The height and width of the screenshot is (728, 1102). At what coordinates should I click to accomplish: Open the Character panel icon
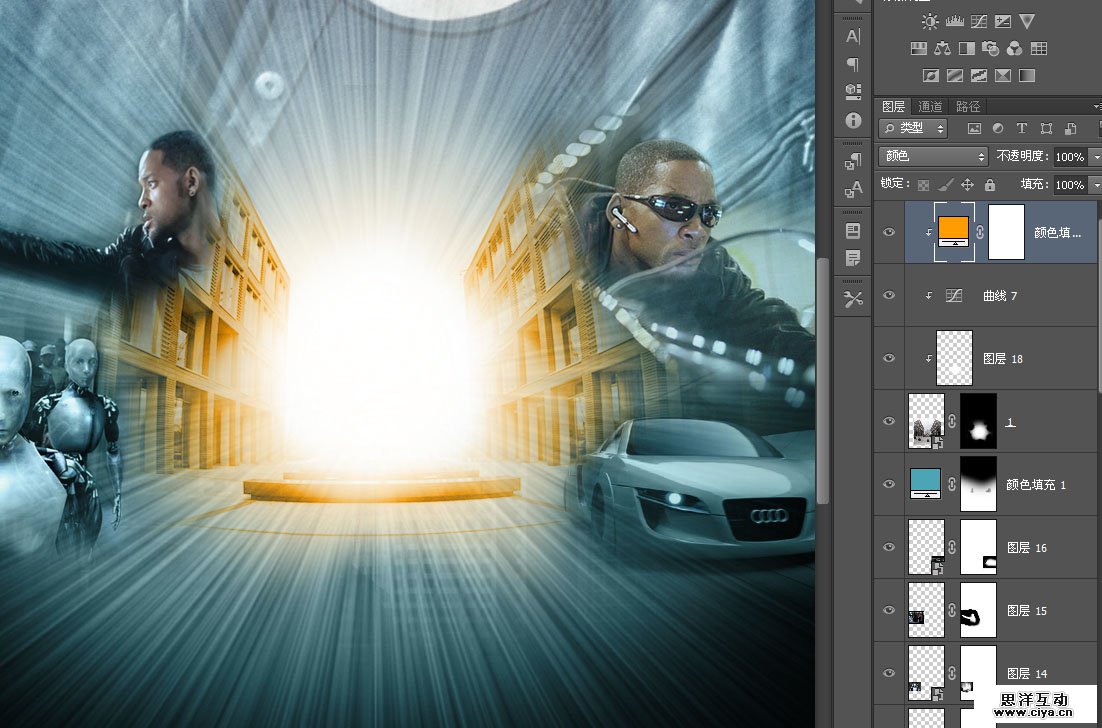point(853,36)
